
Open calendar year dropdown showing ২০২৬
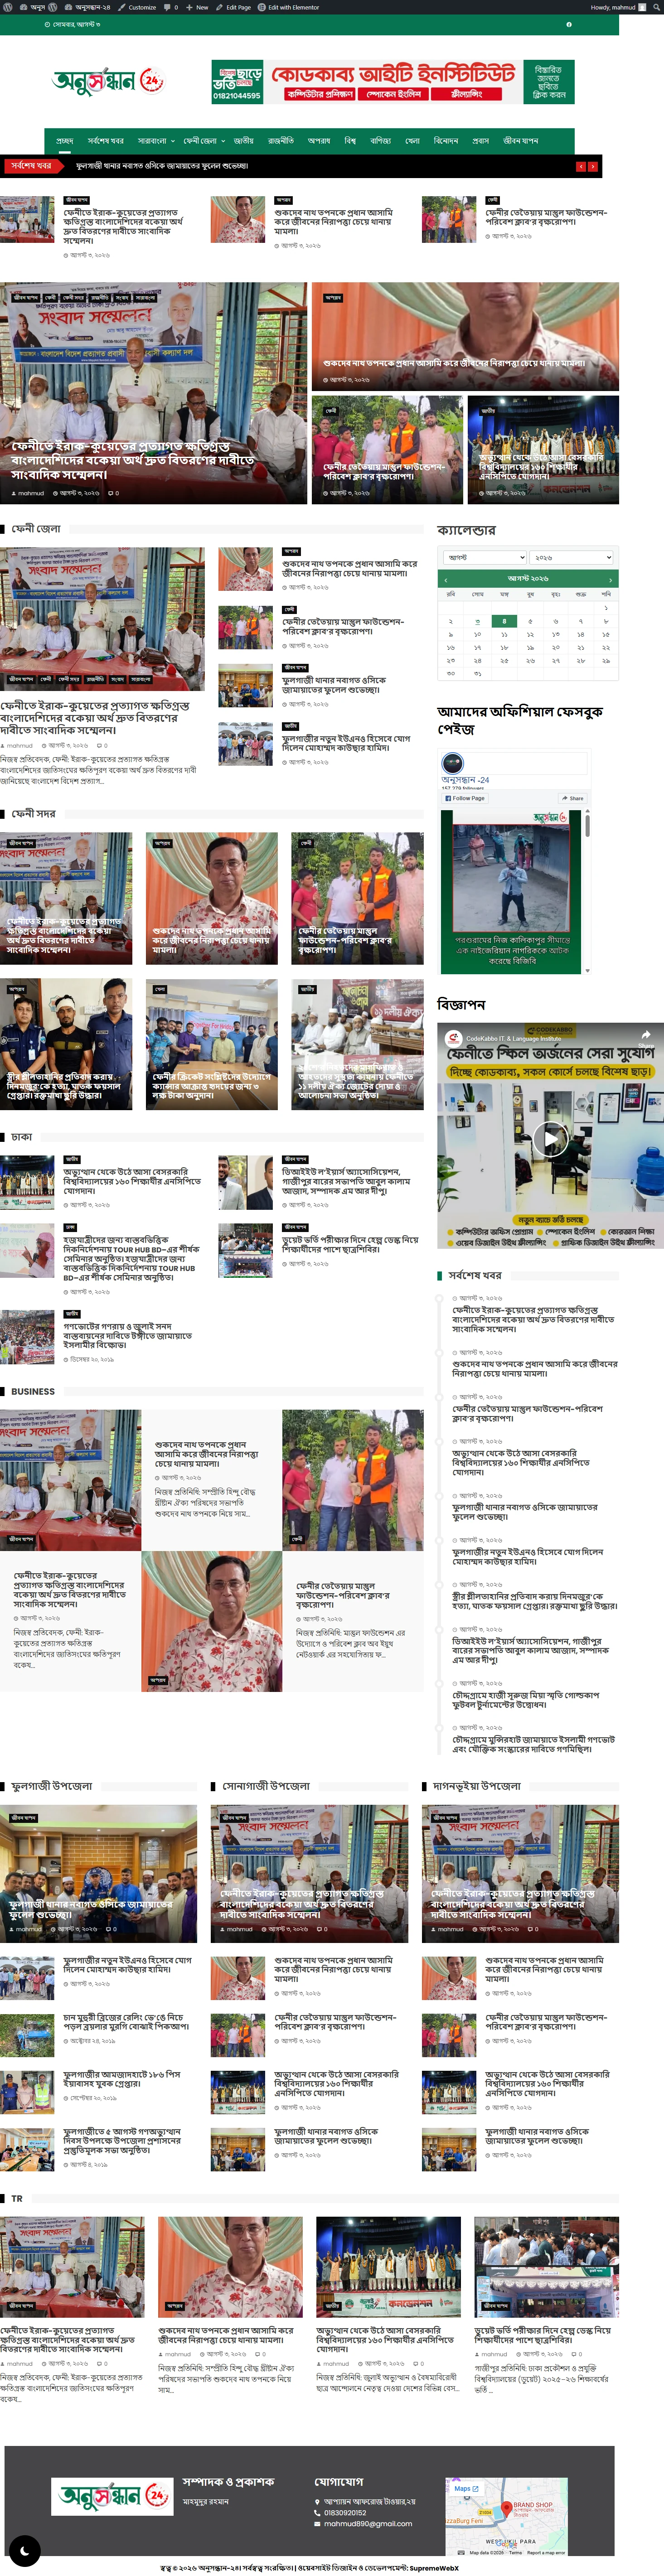click(x=572, y=557)
